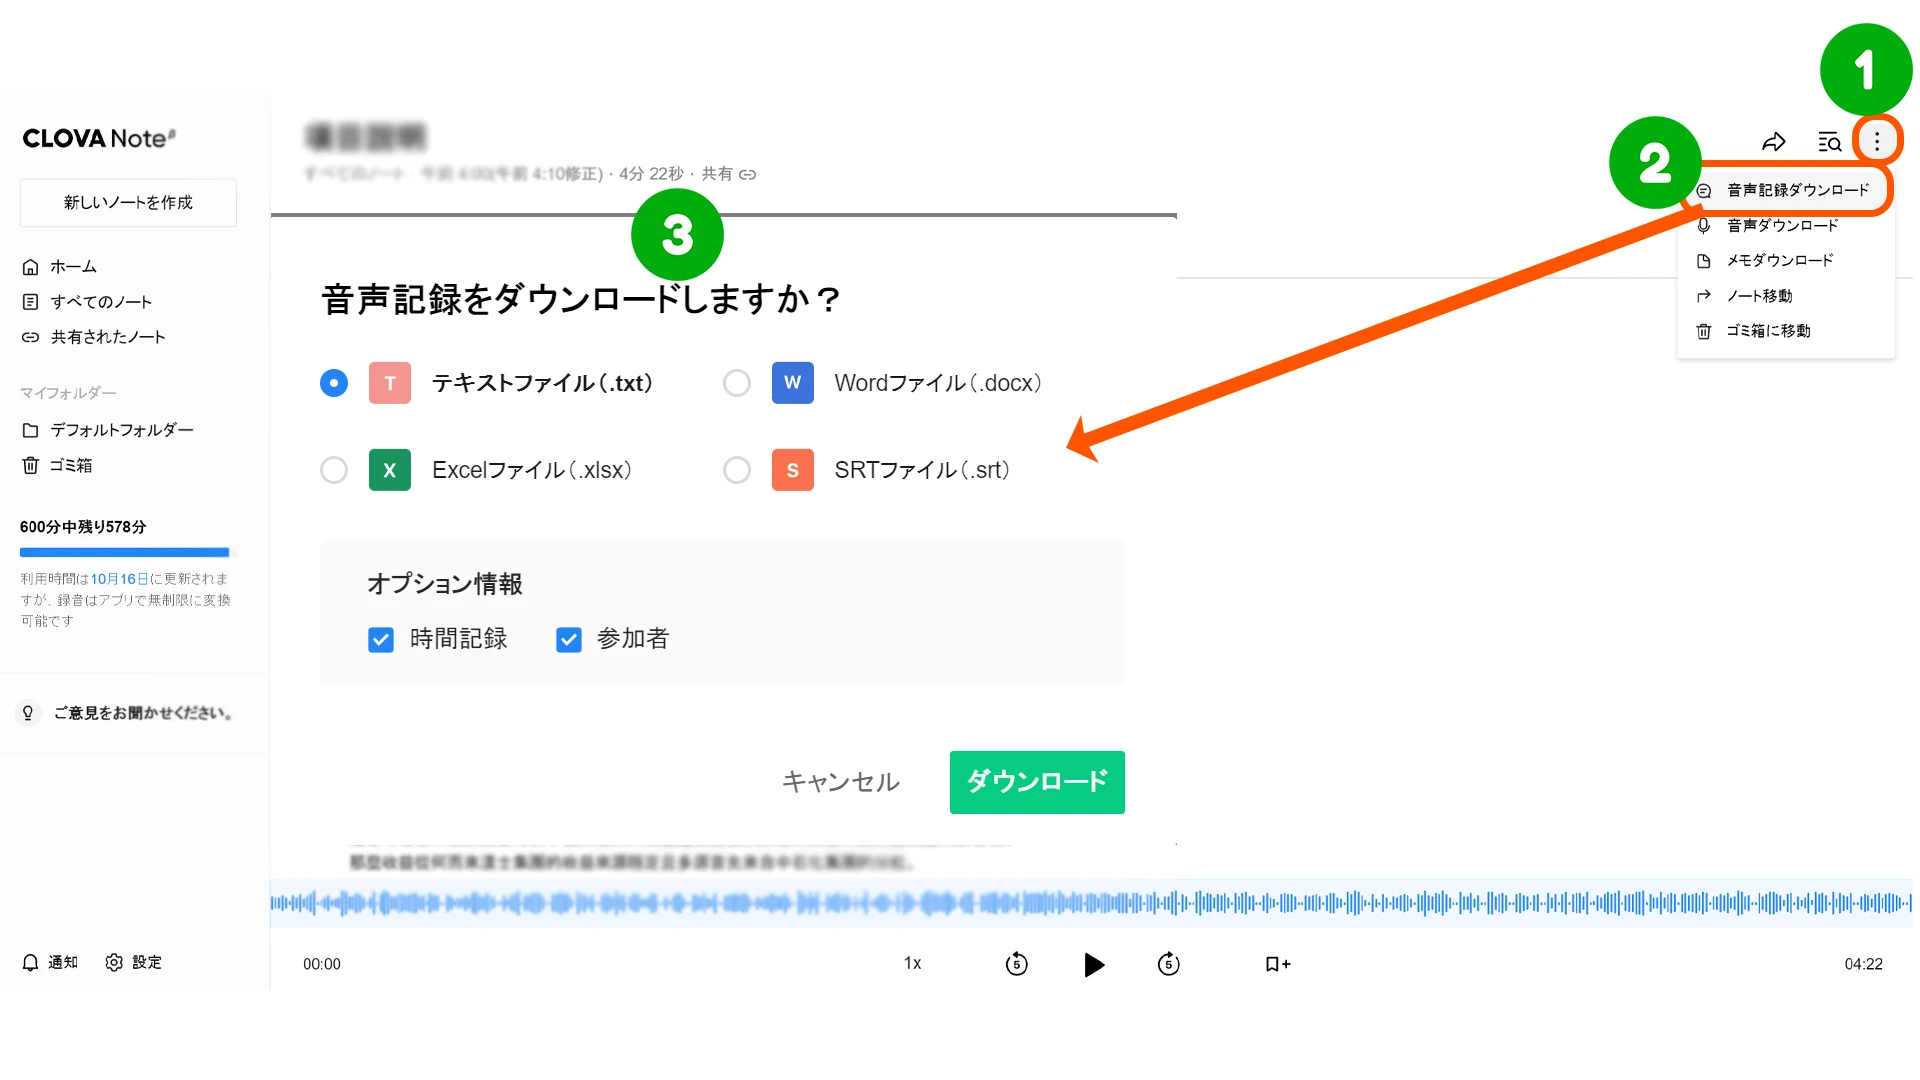Click the 04:22 total duration label
The image size is (1920, 1080).
tap(1864, 964)
